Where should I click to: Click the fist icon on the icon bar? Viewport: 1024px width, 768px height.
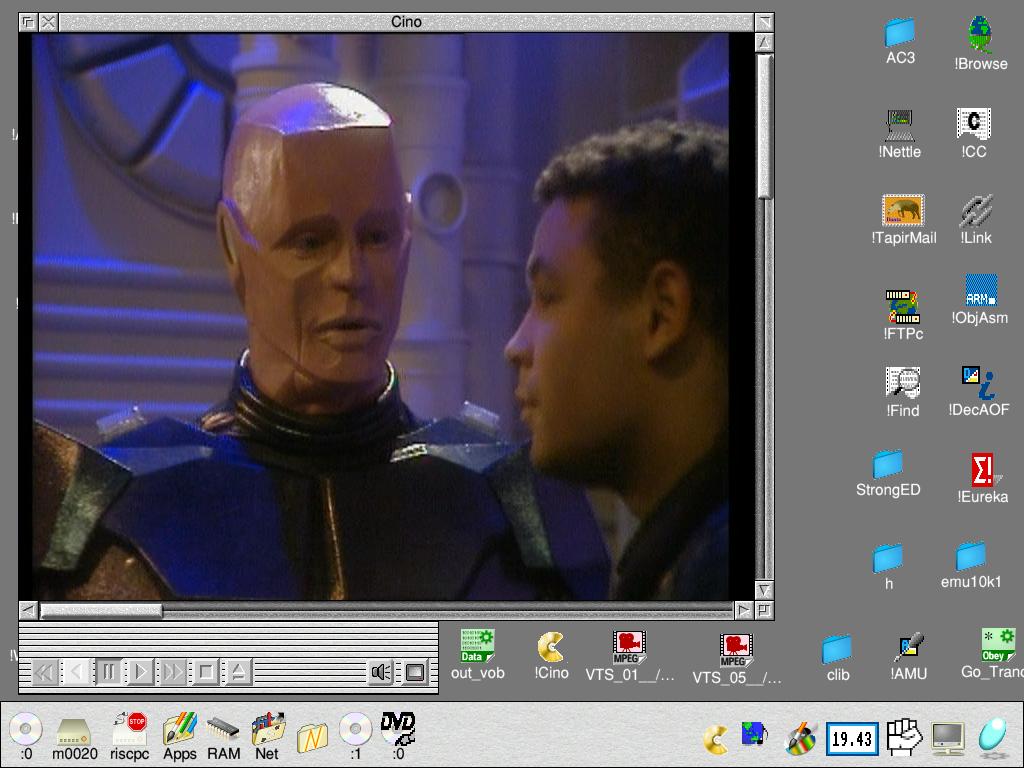click(x=905, y=736)
